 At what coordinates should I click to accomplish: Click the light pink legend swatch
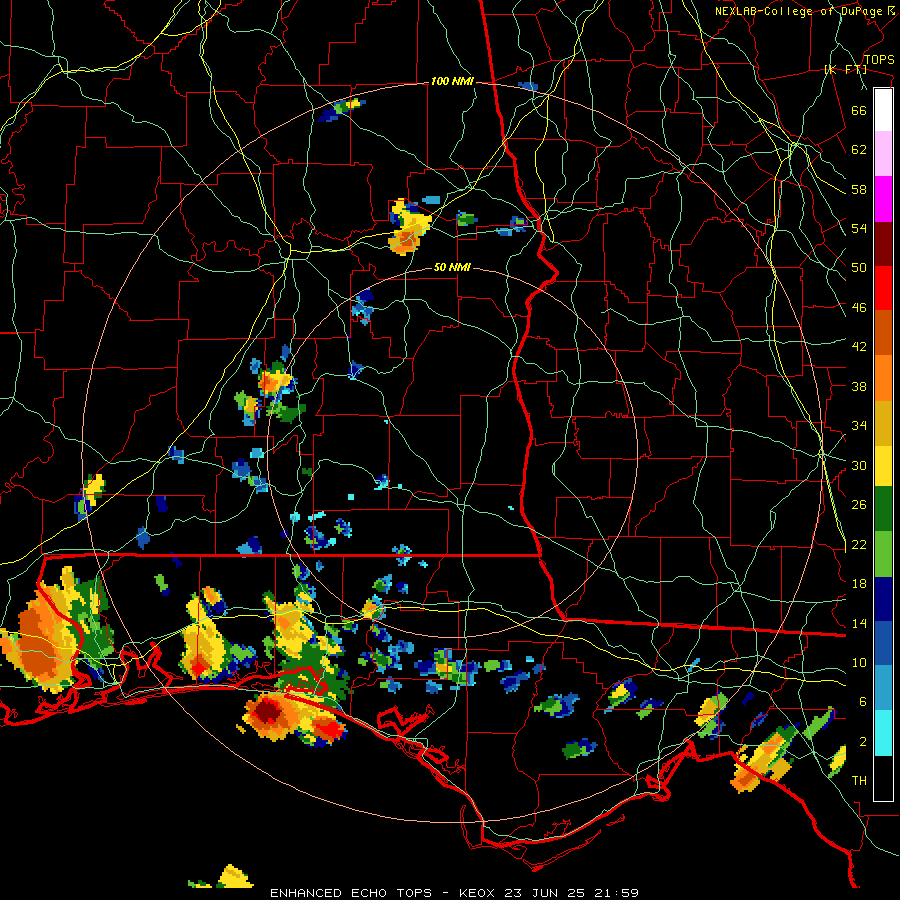tap(883, 154)
